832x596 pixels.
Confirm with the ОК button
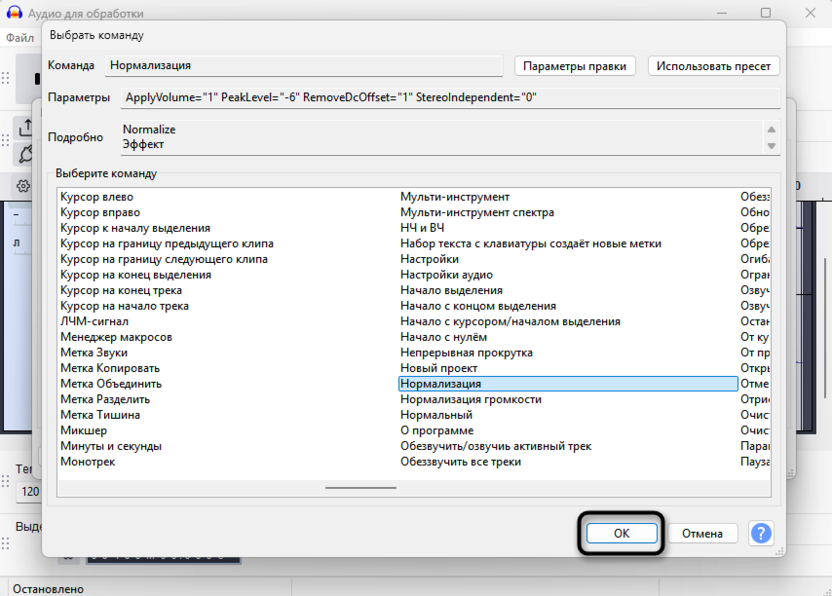click(621, 533)
